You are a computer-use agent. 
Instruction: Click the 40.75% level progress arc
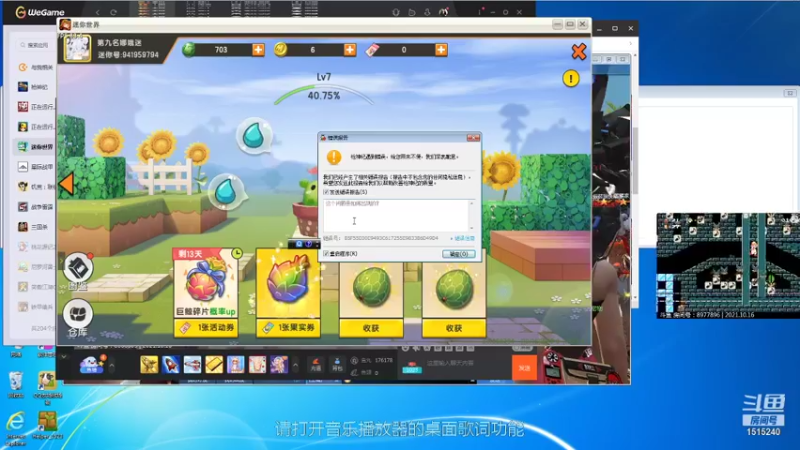point(323,93)
